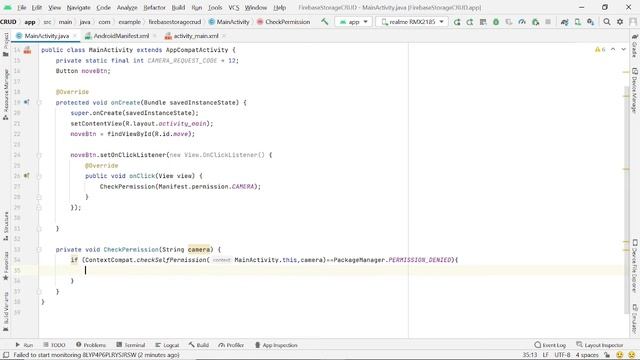The height and width of the screenshot is (360, 640).
Task: Open the realme RMX2185 device dropdown
Action: pos(412,22)
